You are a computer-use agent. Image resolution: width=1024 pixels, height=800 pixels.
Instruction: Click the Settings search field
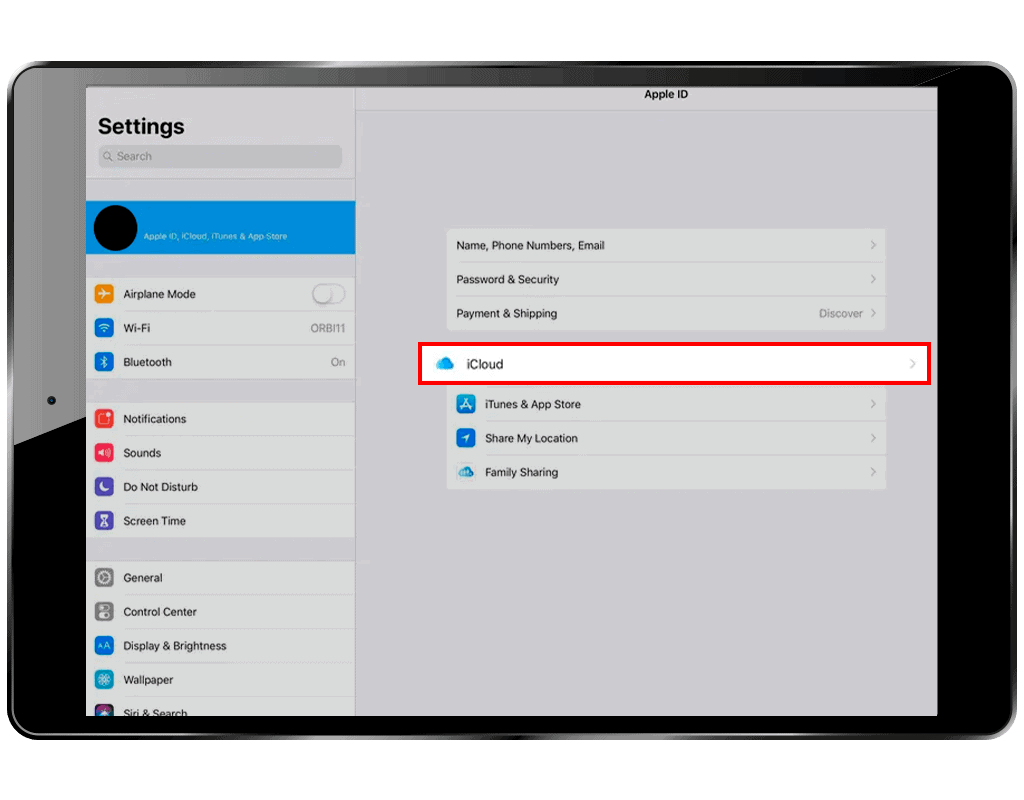click(x=220, y=156)
